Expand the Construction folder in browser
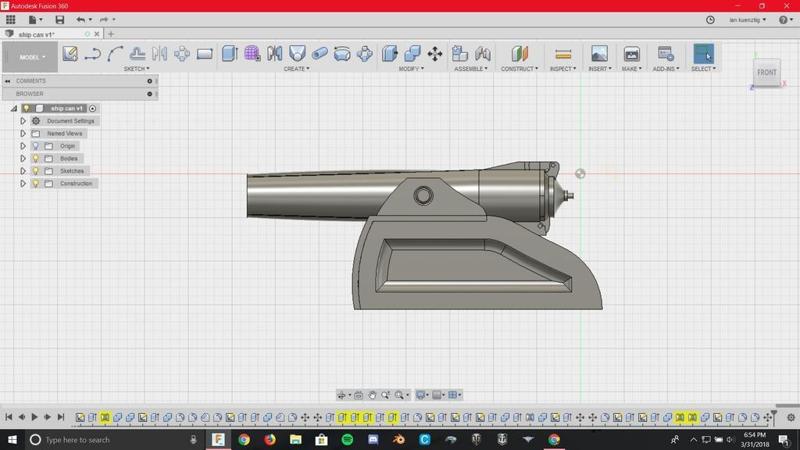The image size is (800, 450). 23,184
